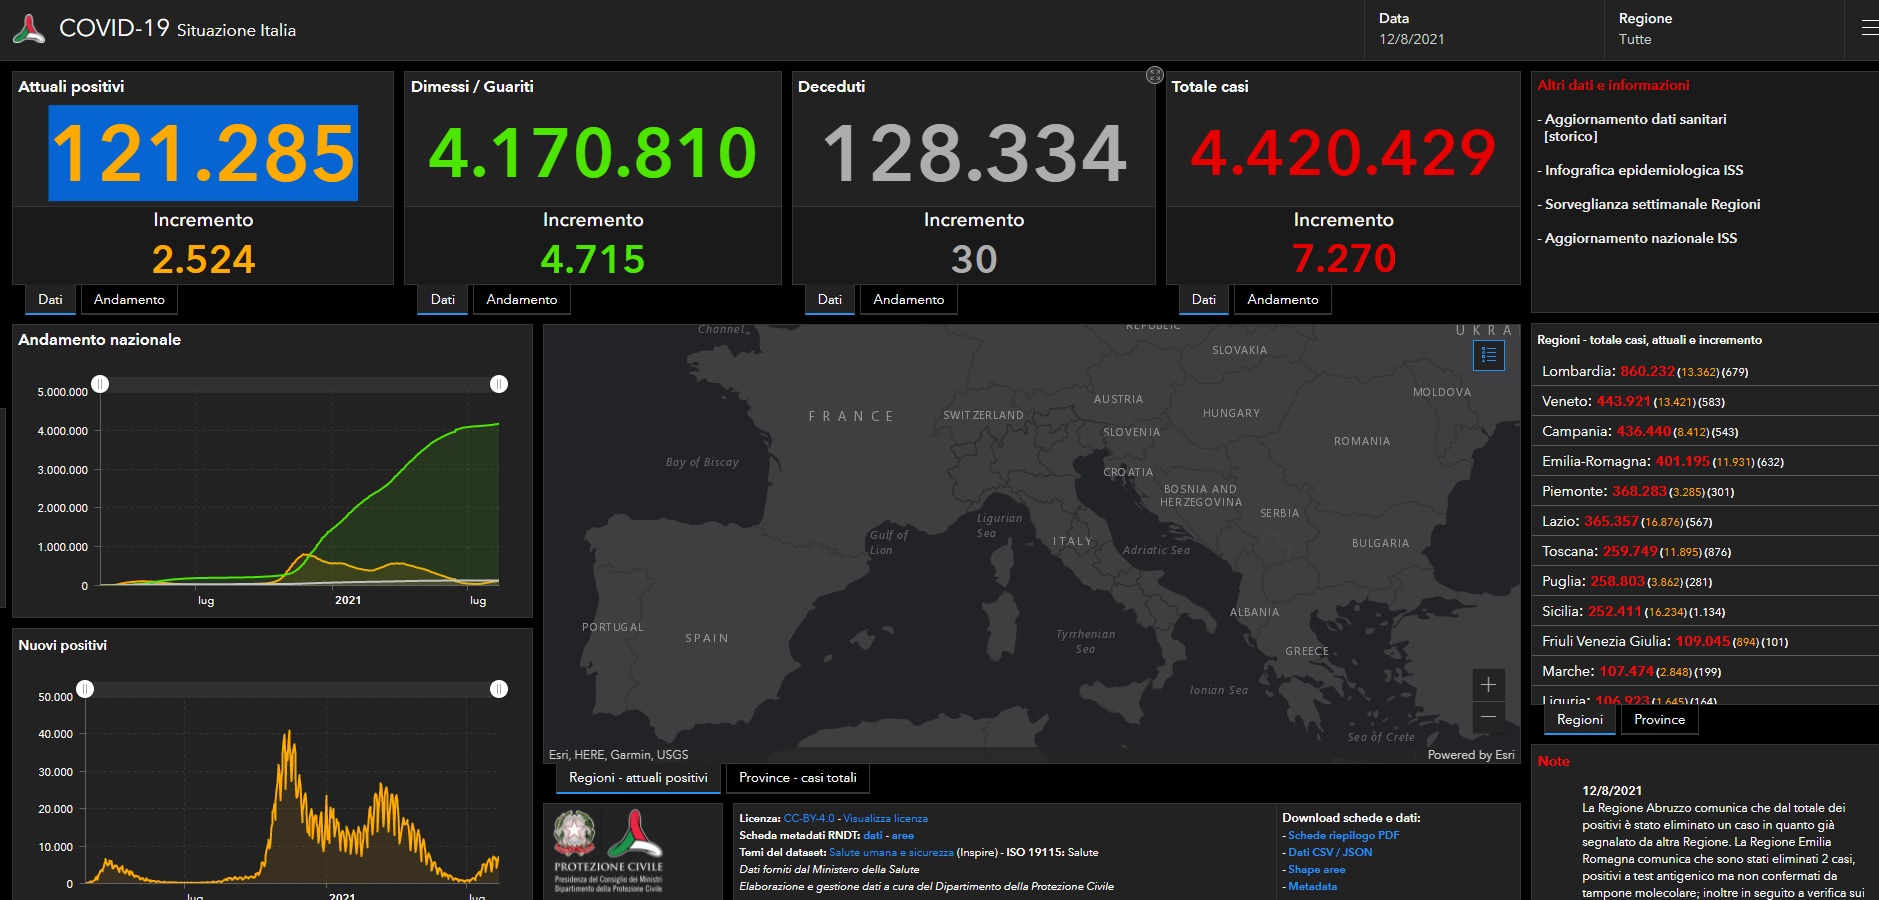Click the COVID-19 dashboard logo icon
The height and width of the screenshot is (900, 1879).
pos(29,29)
